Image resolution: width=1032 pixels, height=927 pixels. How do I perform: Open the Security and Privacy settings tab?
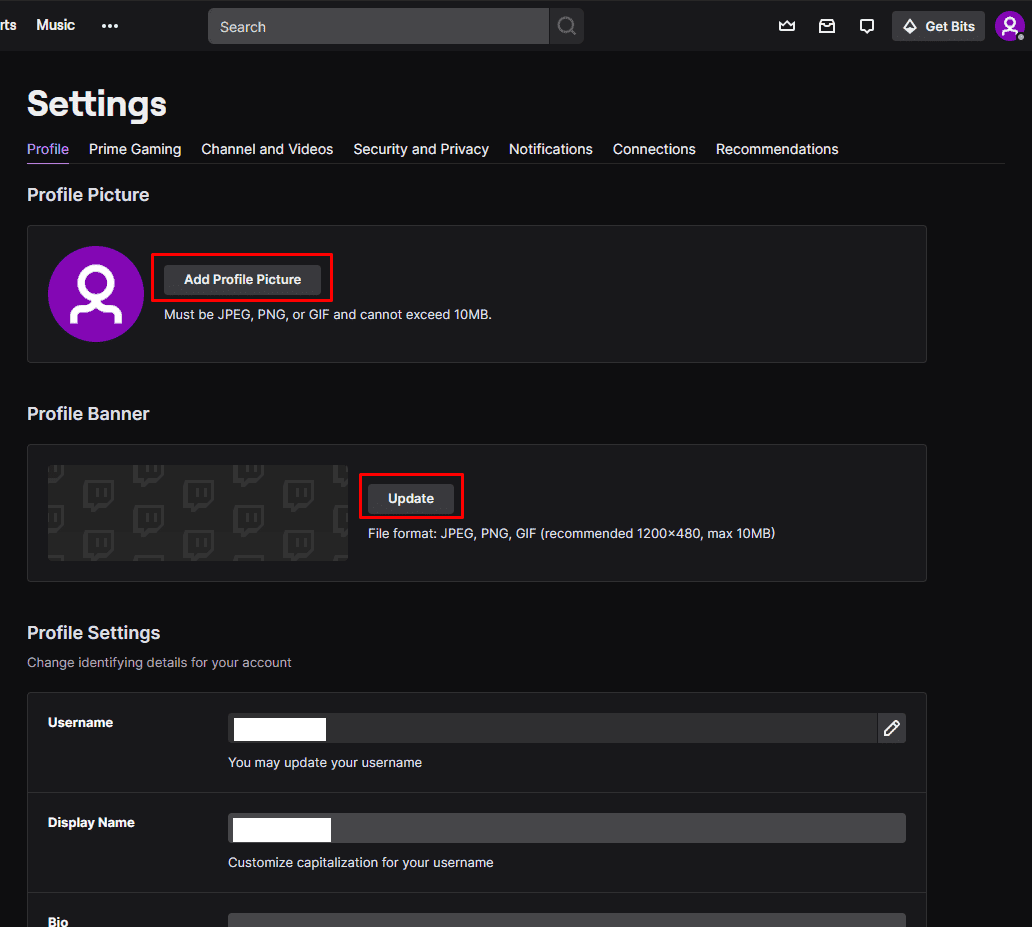[x=421, y=149]
